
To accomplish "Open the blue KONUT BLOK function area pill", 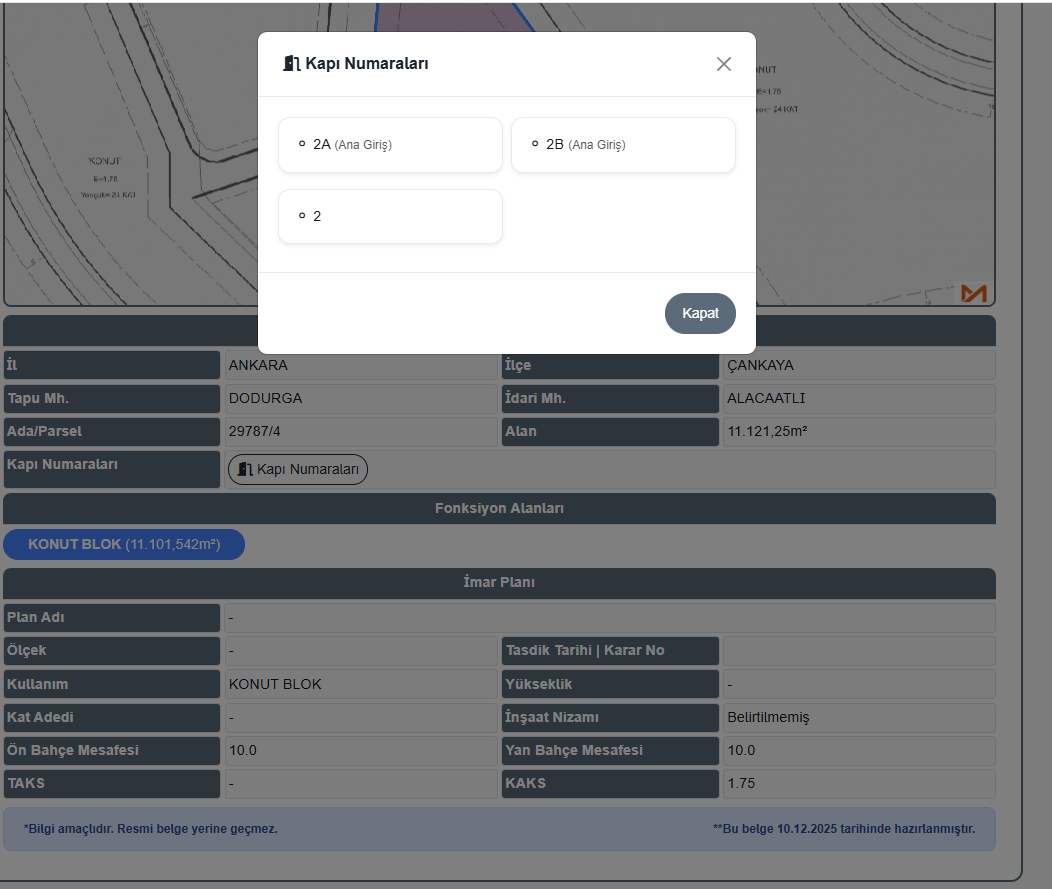I will click(124, 545).
